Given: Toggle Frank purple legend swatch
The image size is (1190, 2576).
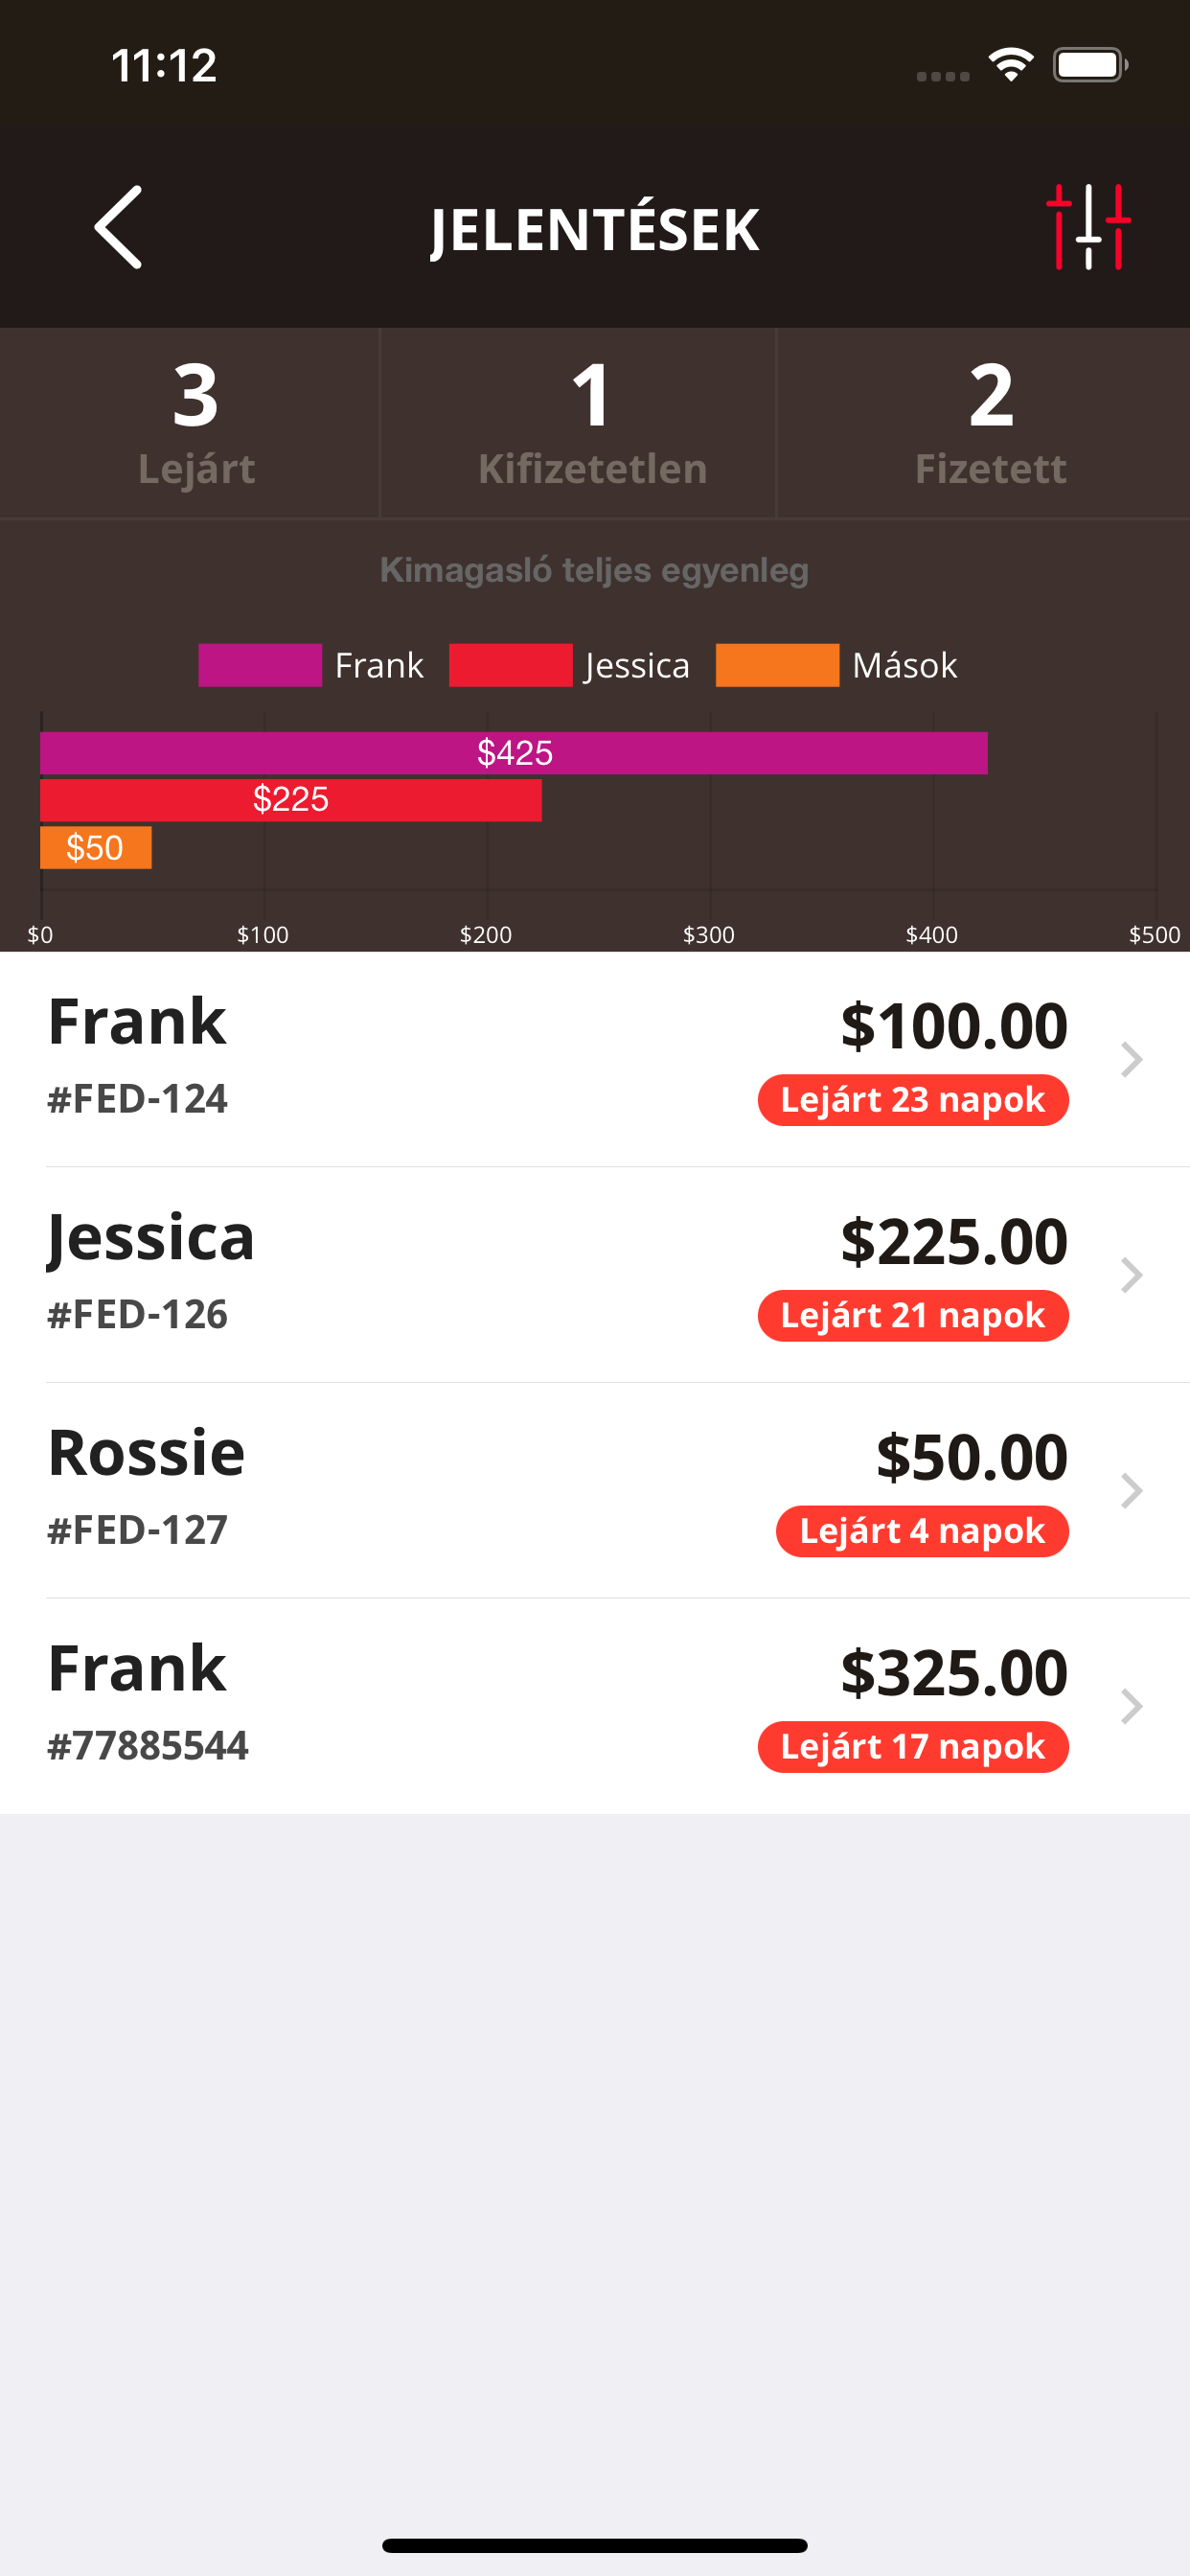Looking at the screenshot, I should click(x=260, y=666).
